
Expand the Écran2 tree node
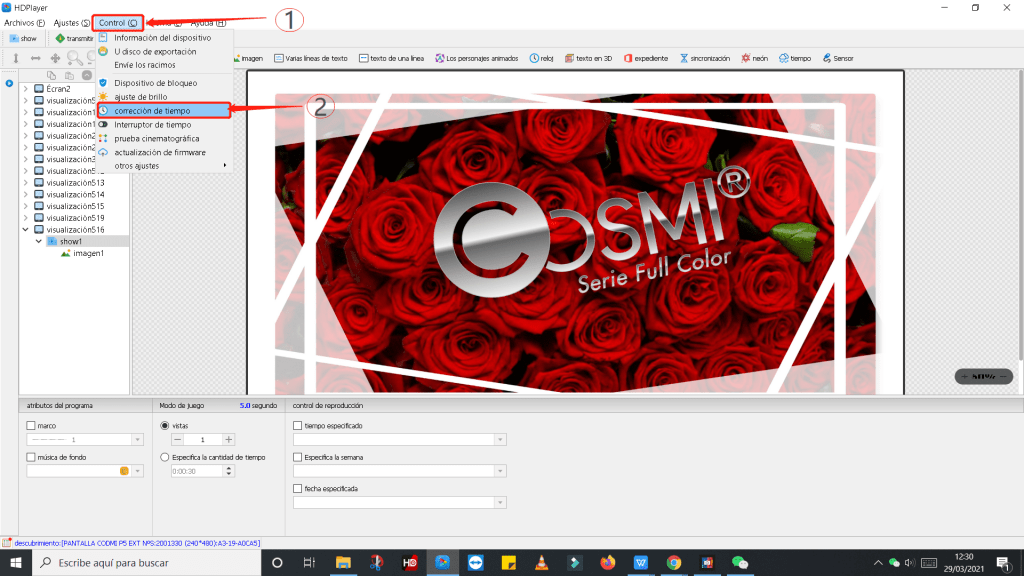[25, 89]
